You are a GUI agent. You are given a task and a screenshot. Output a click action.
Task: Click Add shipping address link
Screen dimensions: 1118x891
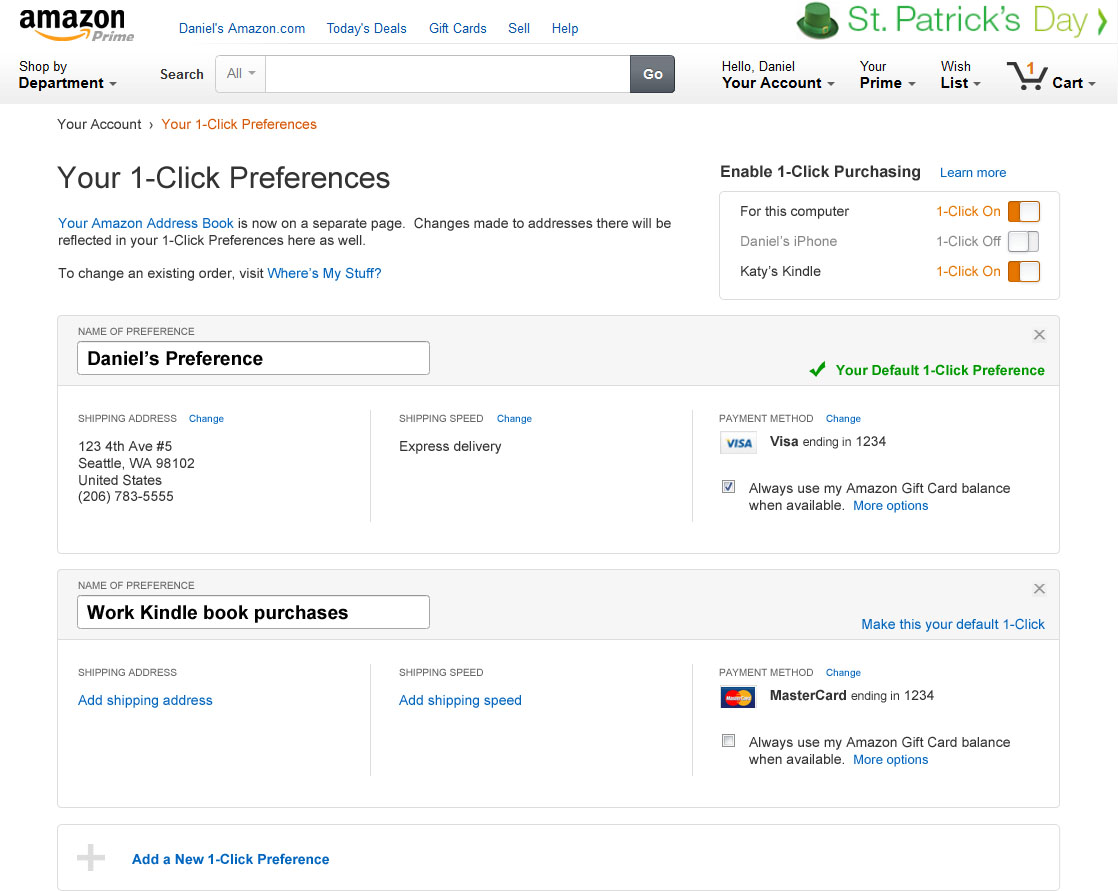click(145, 700)
